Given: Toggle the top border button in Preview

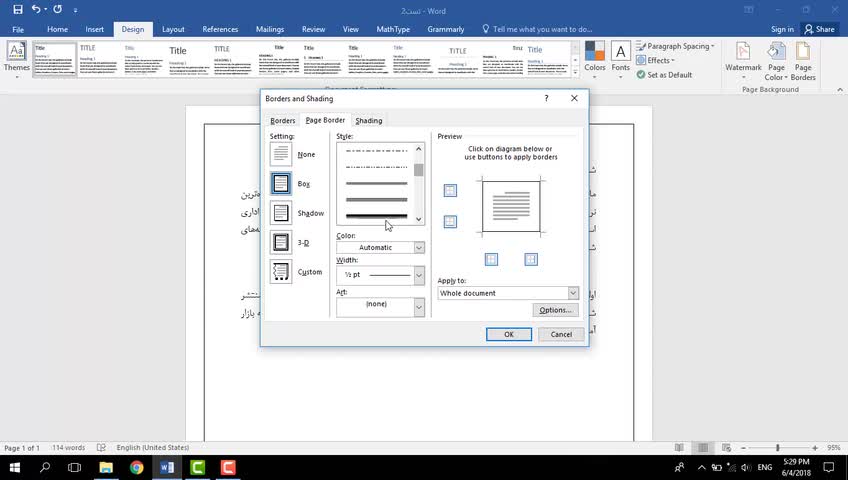Looking at the screenshot, I should pos(450,190).
